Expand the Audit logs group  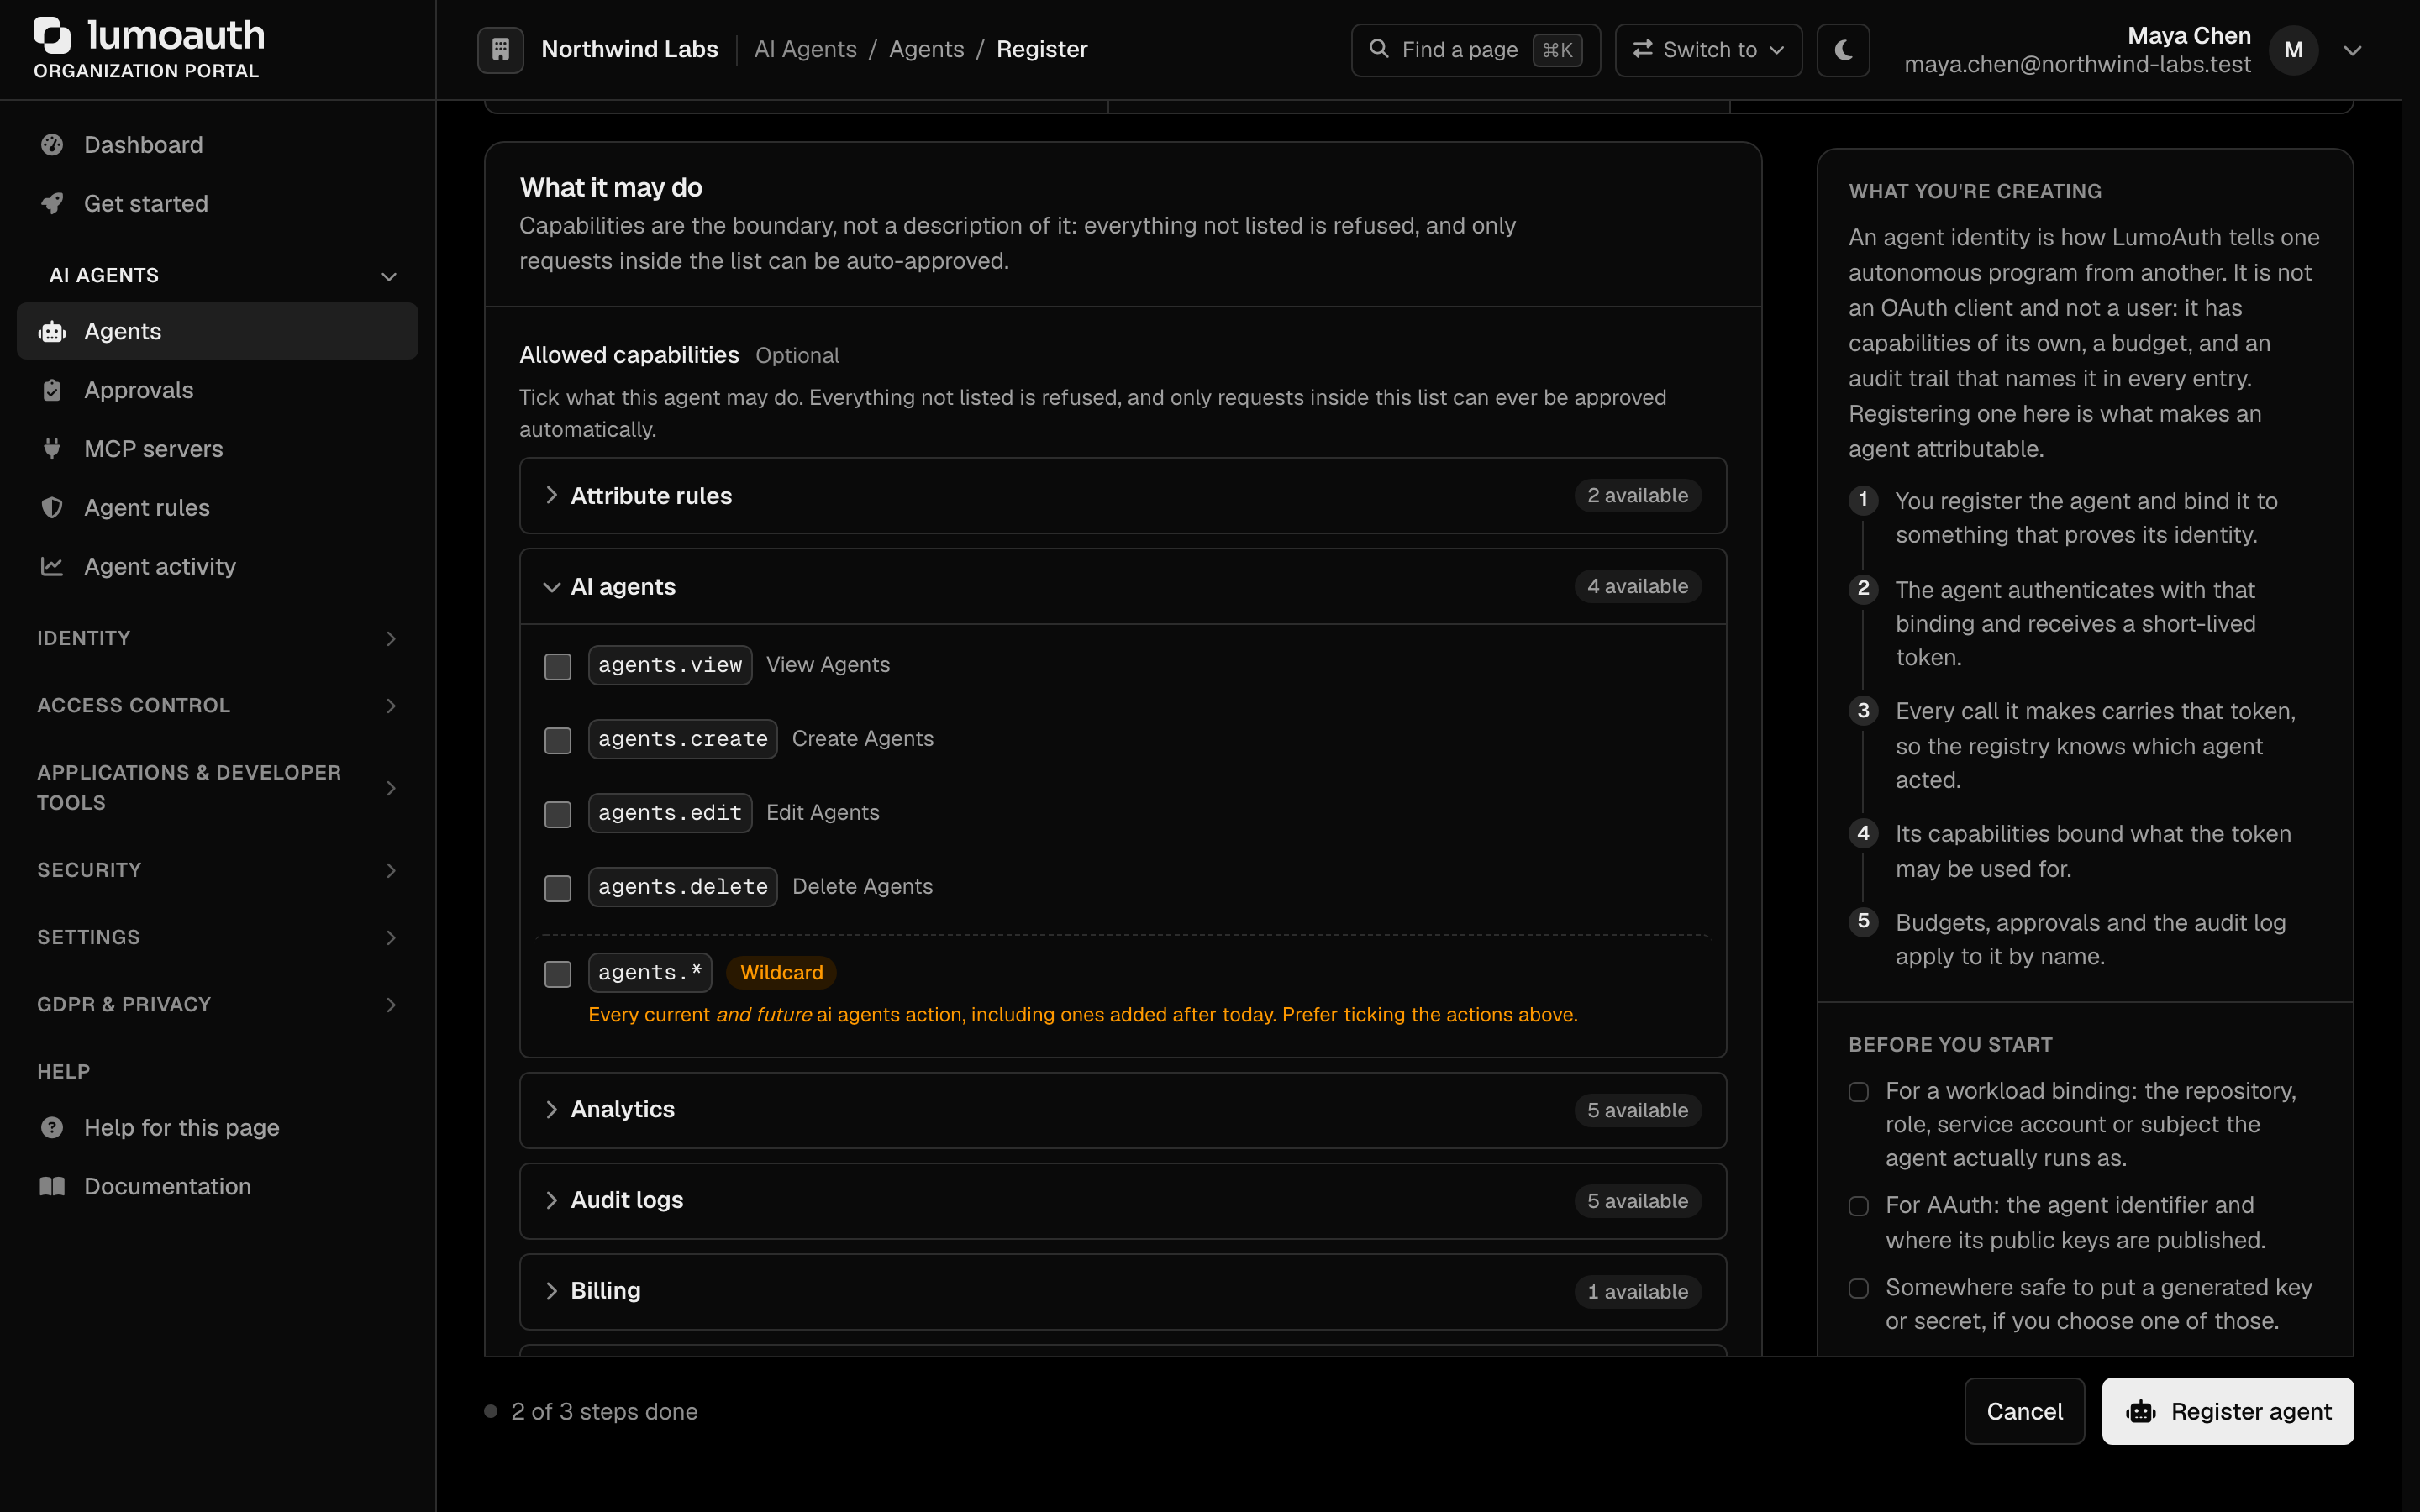point(1123,1201)
